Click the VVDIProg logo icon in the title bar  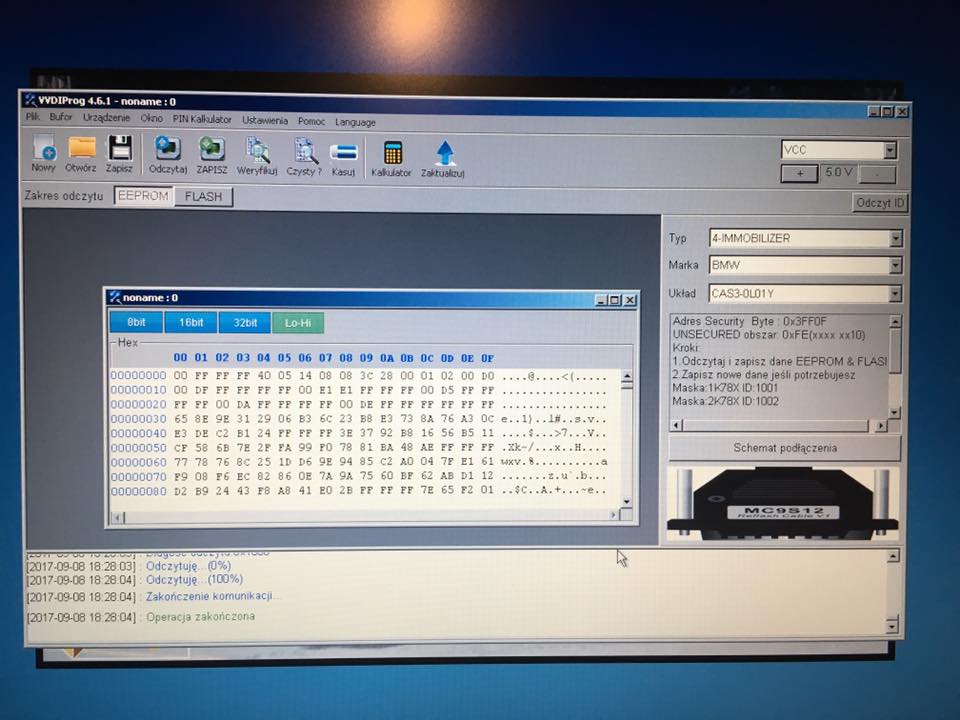(x=30, y=100)
